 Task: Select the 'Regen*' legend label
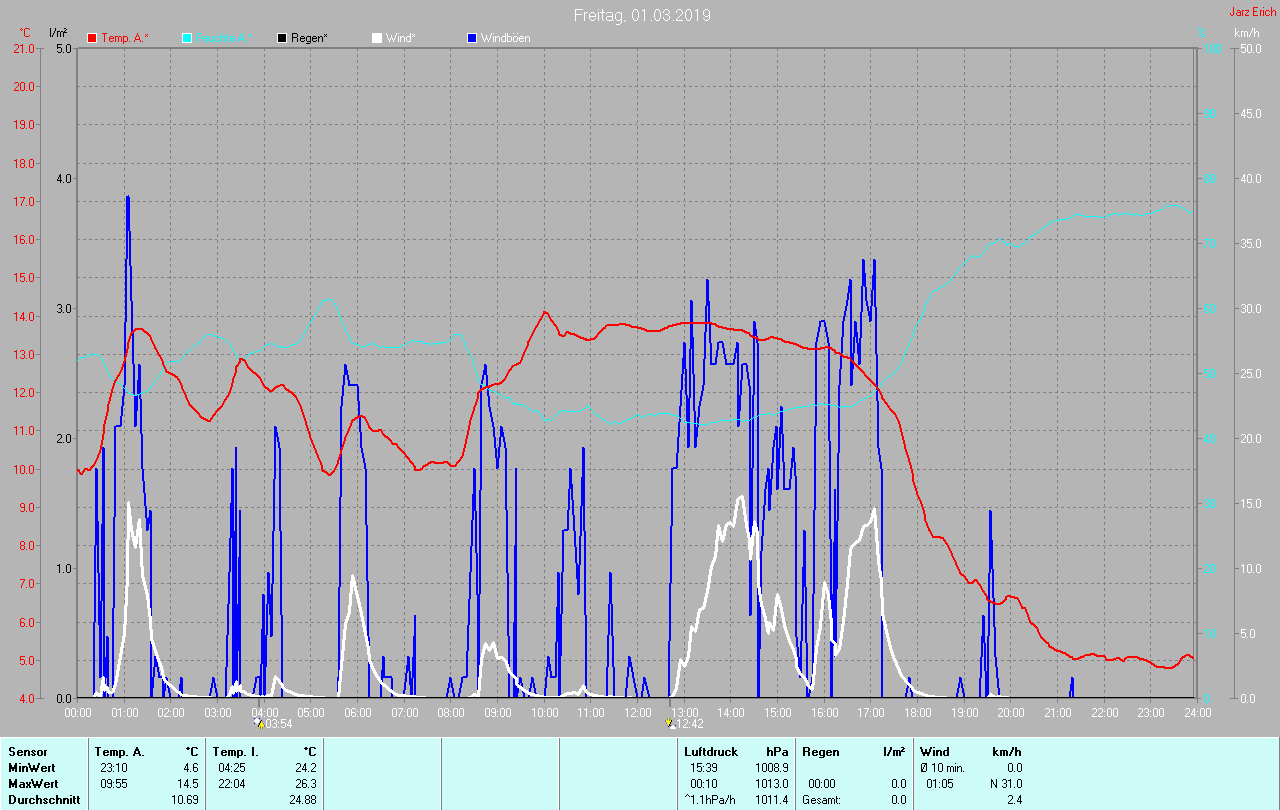click(x=310, y=38)
